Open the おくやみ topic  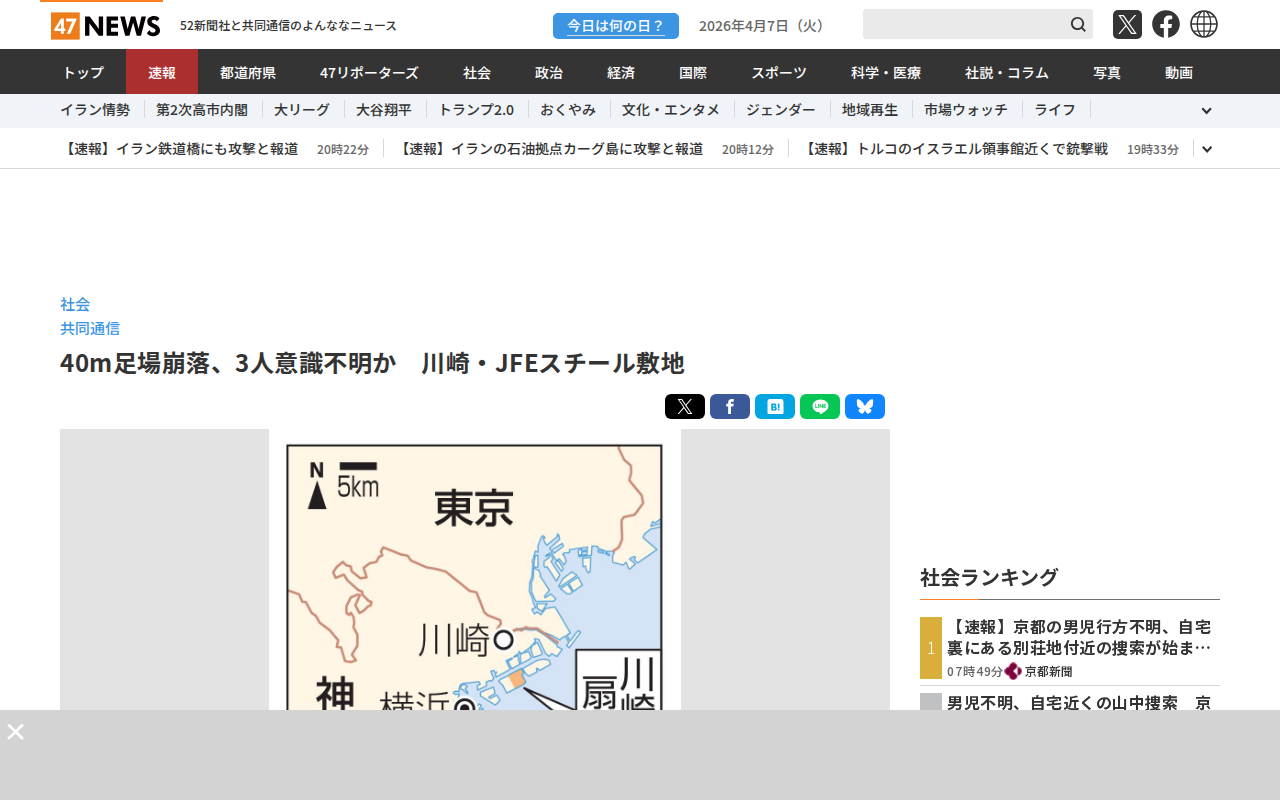[568, 110]
